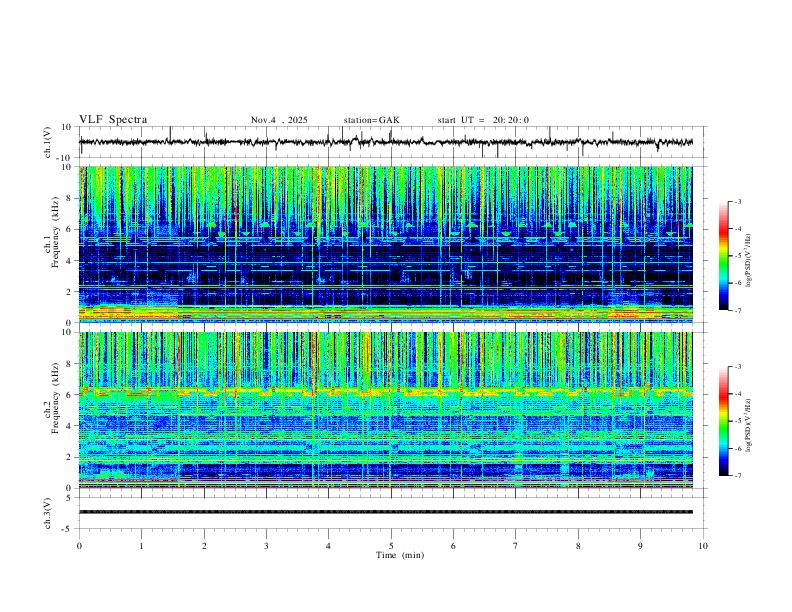Click the ch.3 black signal band
Screen dimensions: 792x612
coord(386,512)
